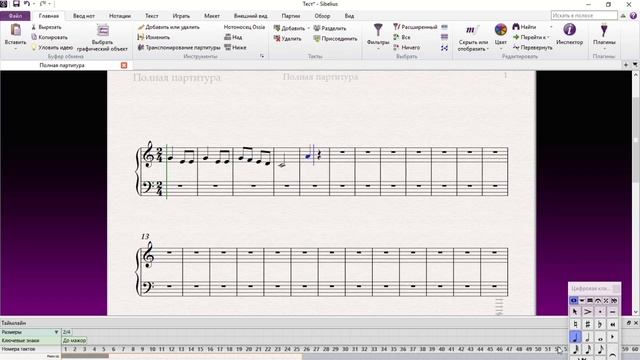Switch to the Ввод нот tab

click(84, 16)
